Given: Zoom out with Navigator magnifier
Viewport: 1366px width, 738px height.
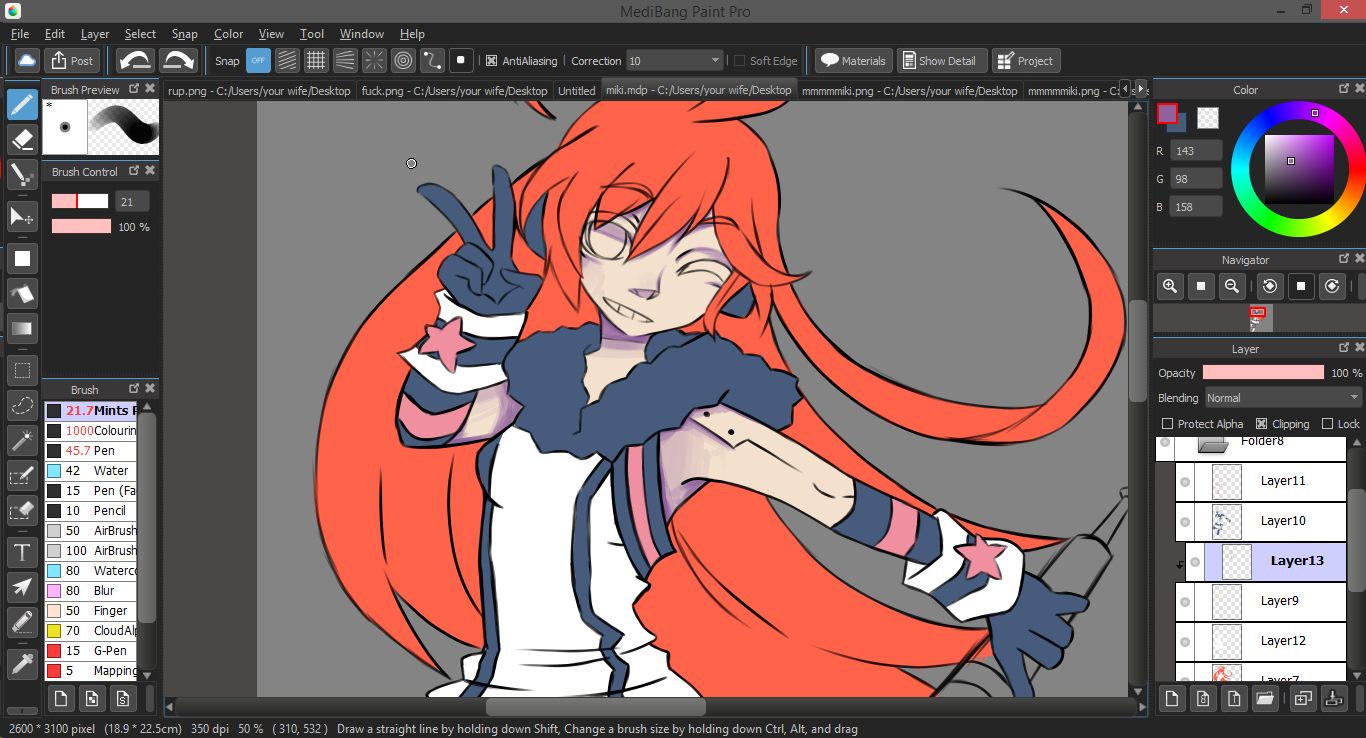Looking at the screenshot, I should pos(1233,286).
